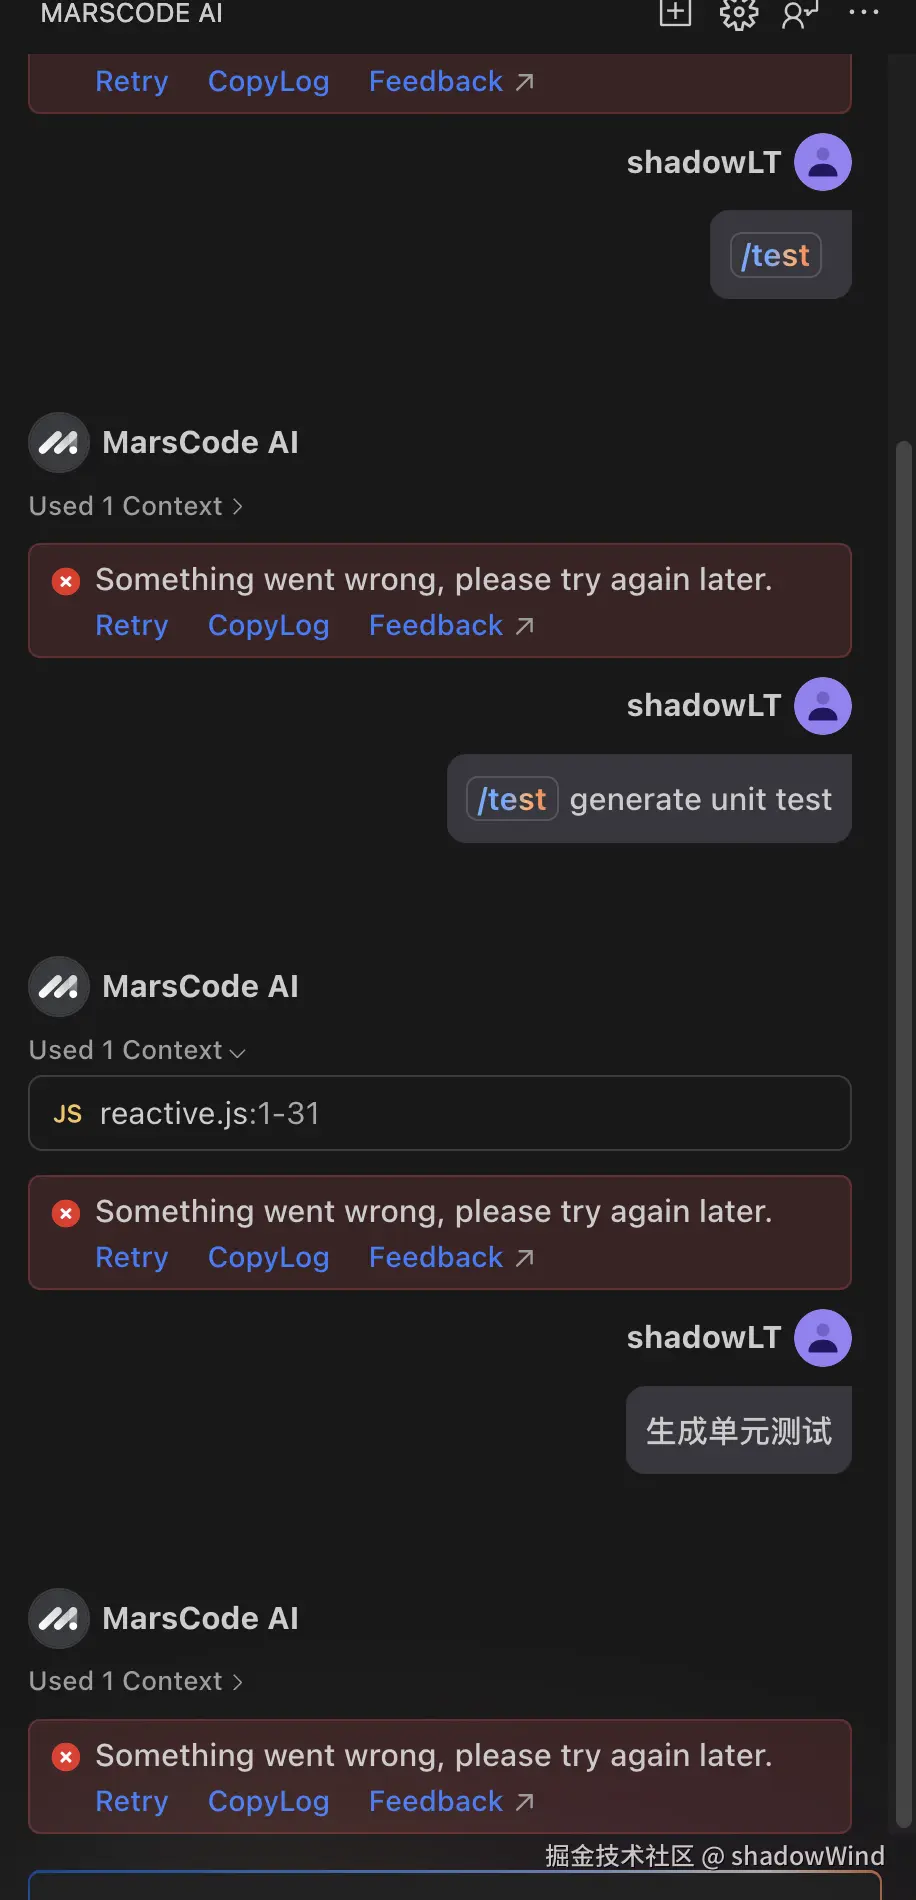Send Feedback from the reactive.js error
The height and width of the screenshot is (1900, 916).
(x=435, y=1257)
